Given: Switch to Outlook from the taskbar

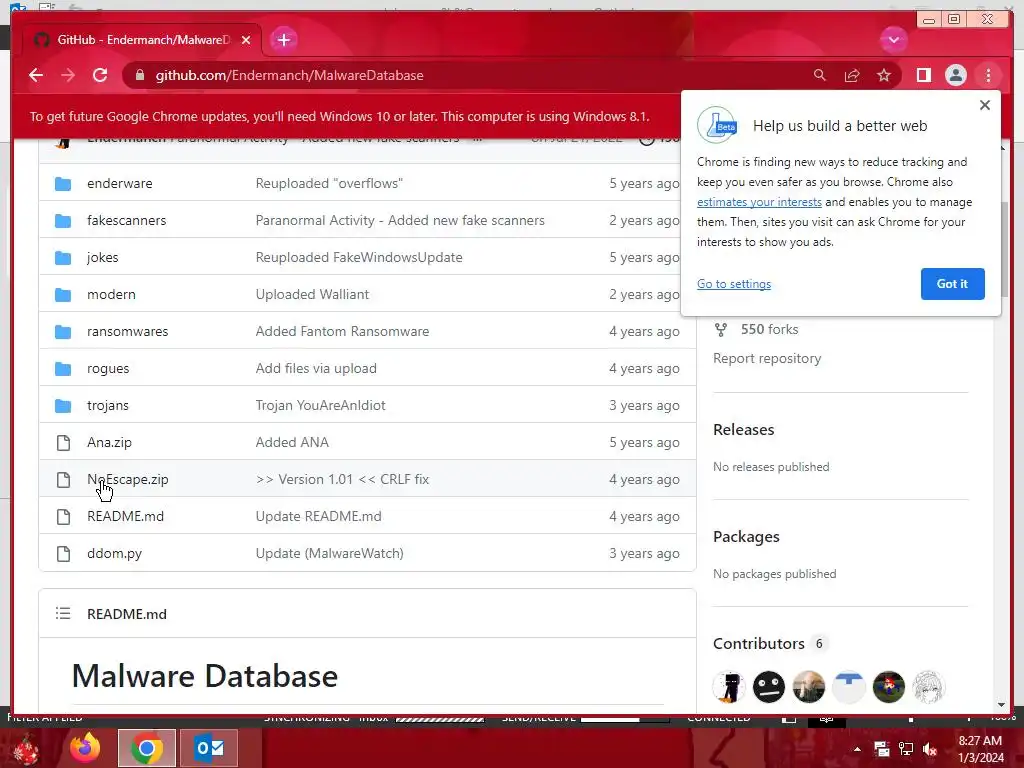Looking at the screenshot, I should (209, 748).
